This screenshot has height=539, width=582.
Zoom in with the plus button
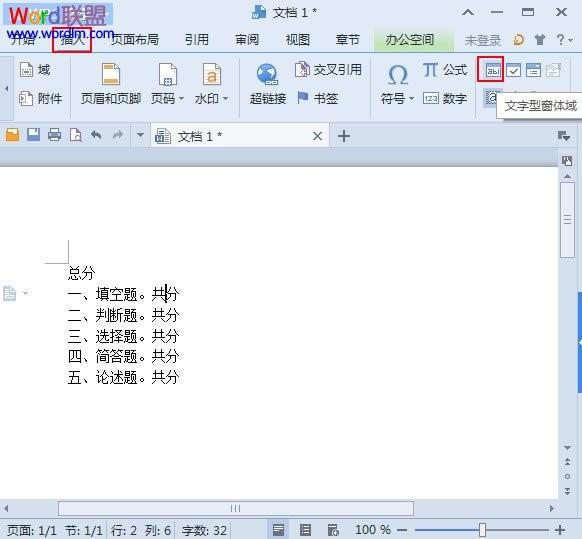point(560,530)
